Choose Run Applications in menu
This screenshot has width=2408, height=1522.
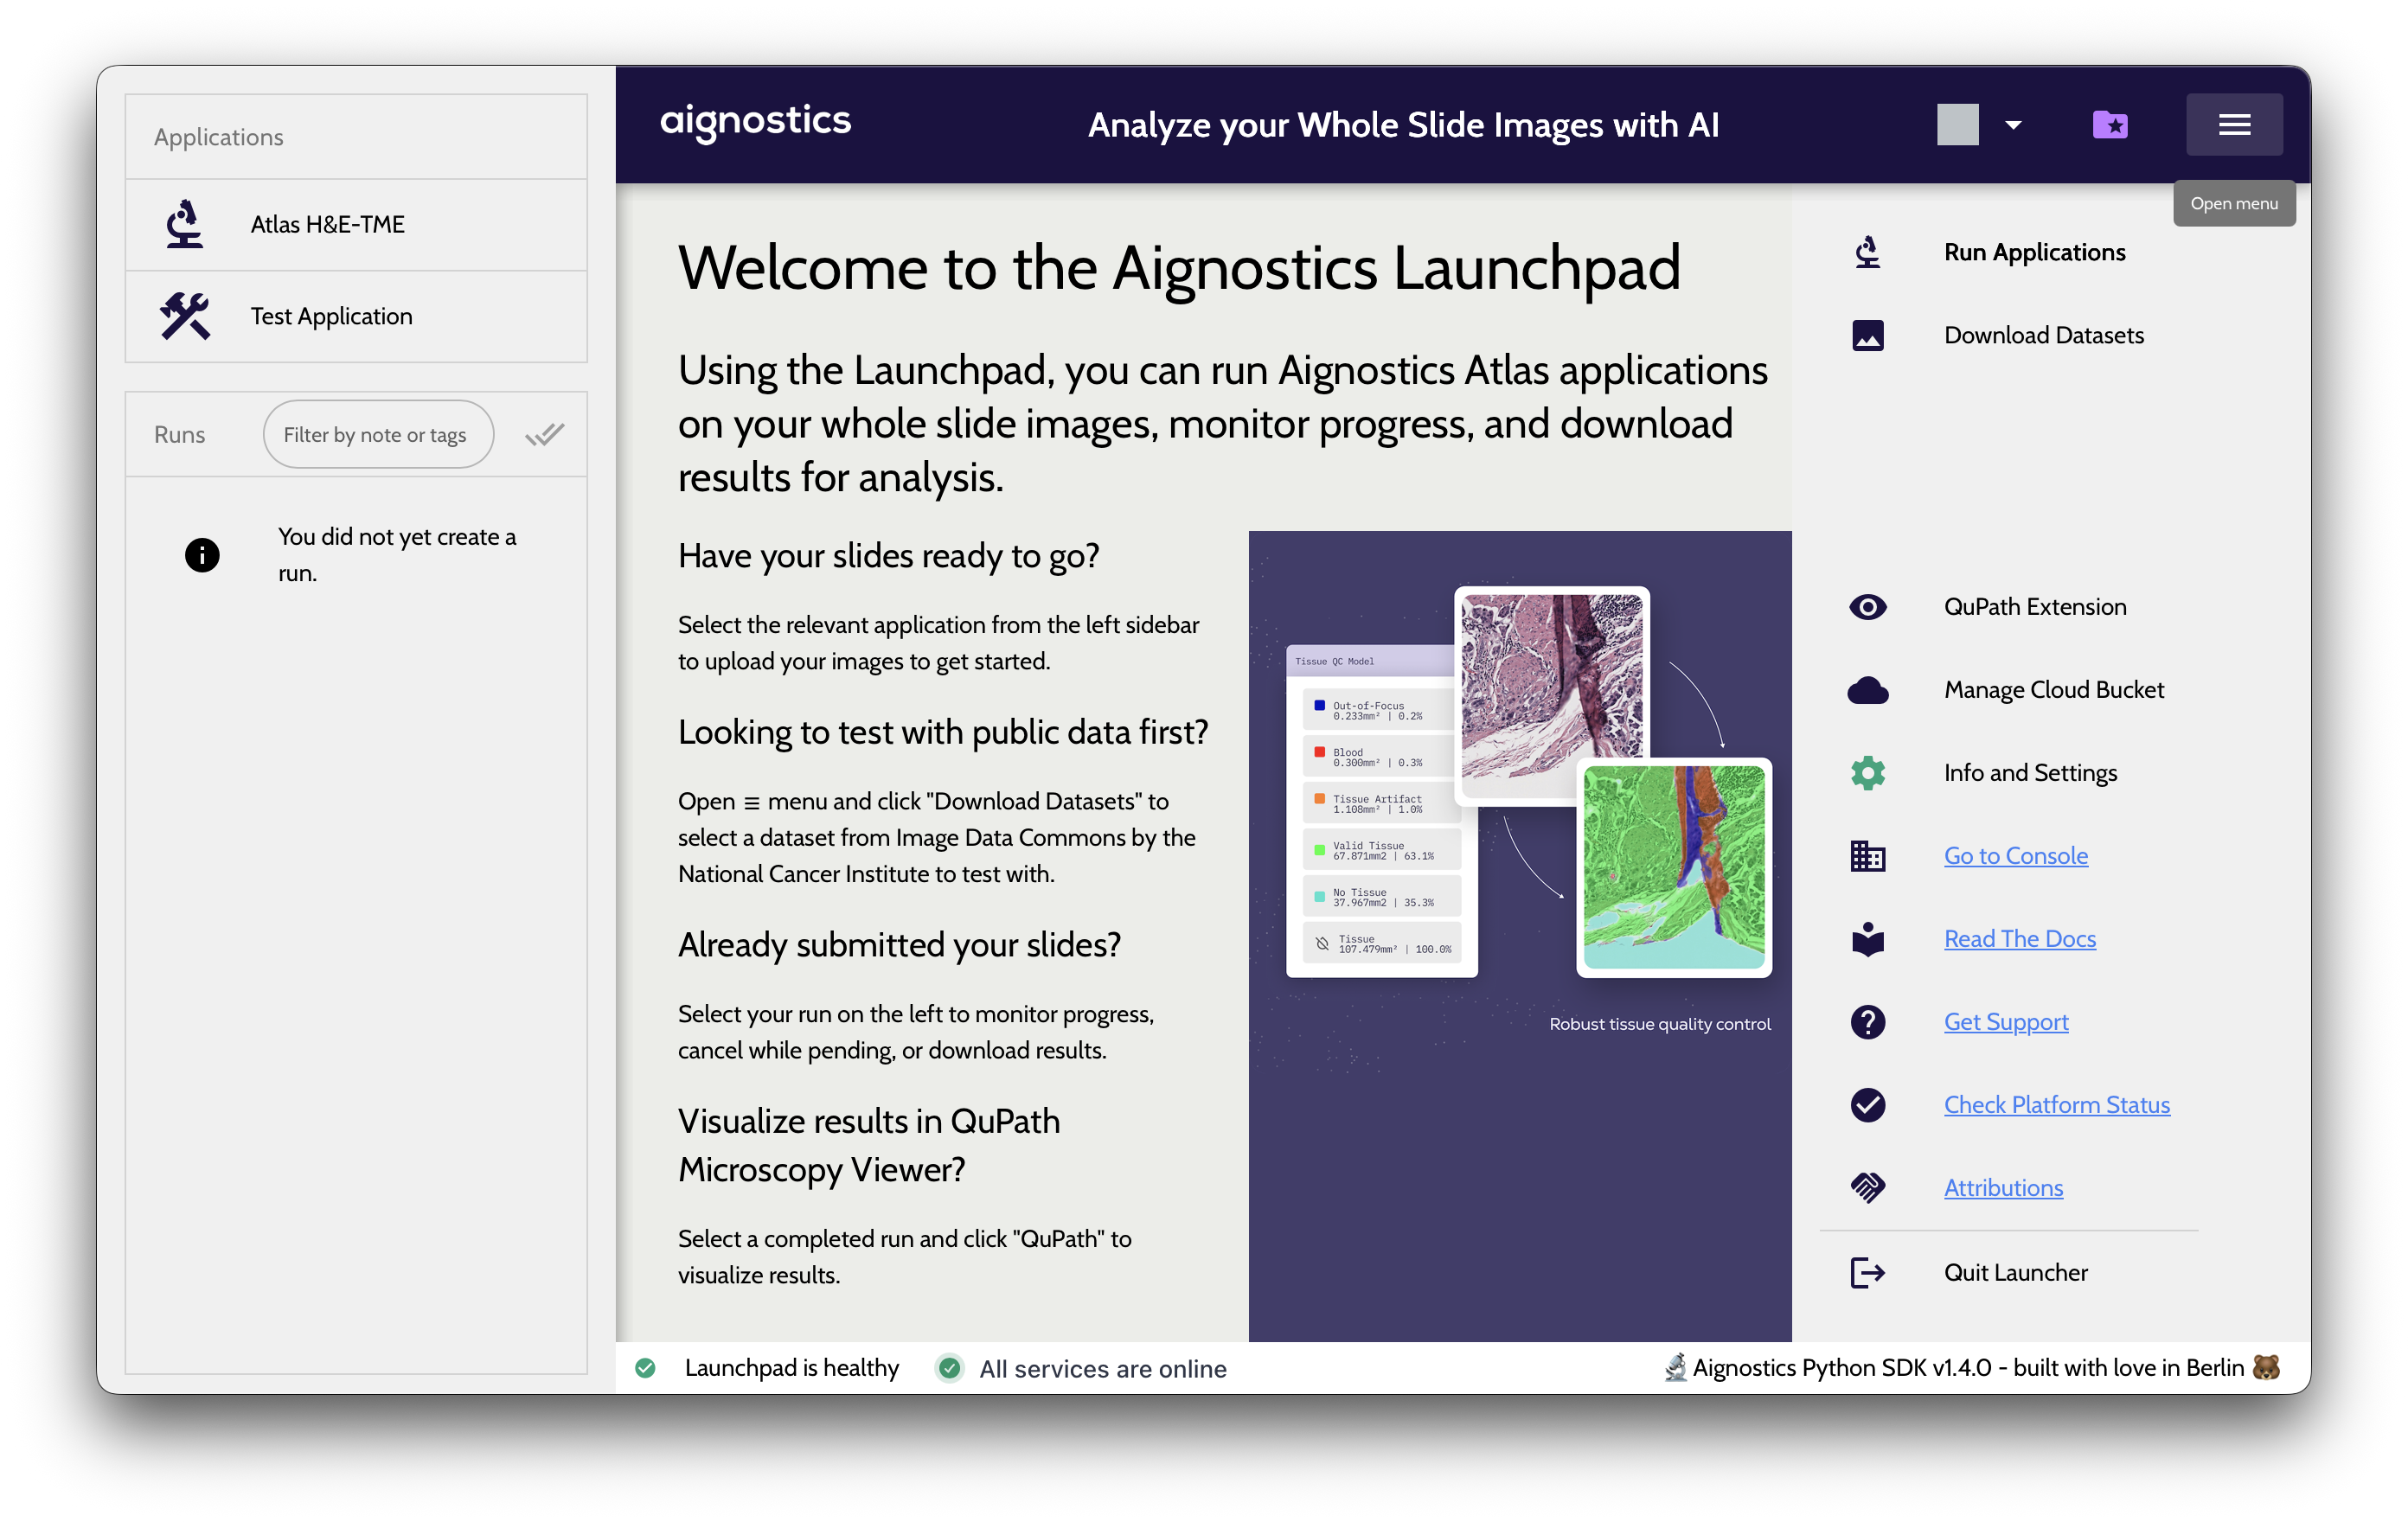click(x=2034, y=252)
